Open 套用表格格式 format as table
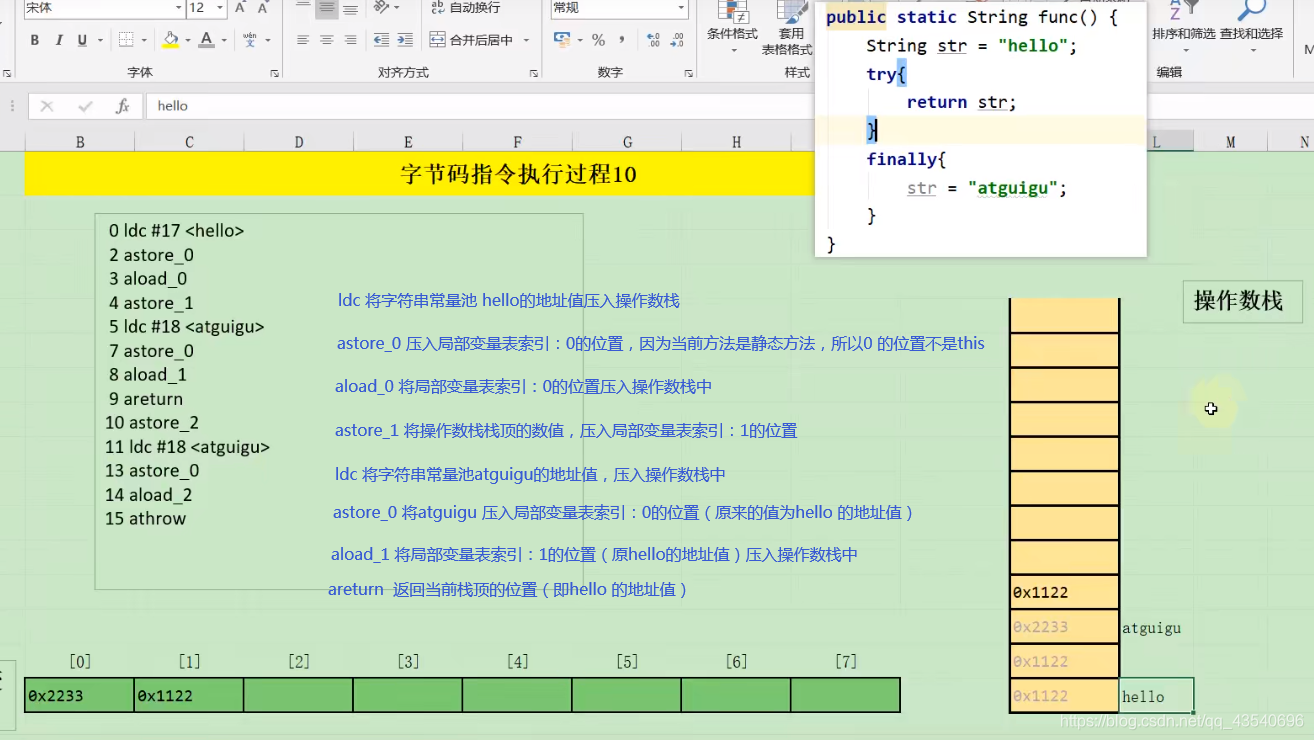1314x740 pixels. (x=787, y=29)
